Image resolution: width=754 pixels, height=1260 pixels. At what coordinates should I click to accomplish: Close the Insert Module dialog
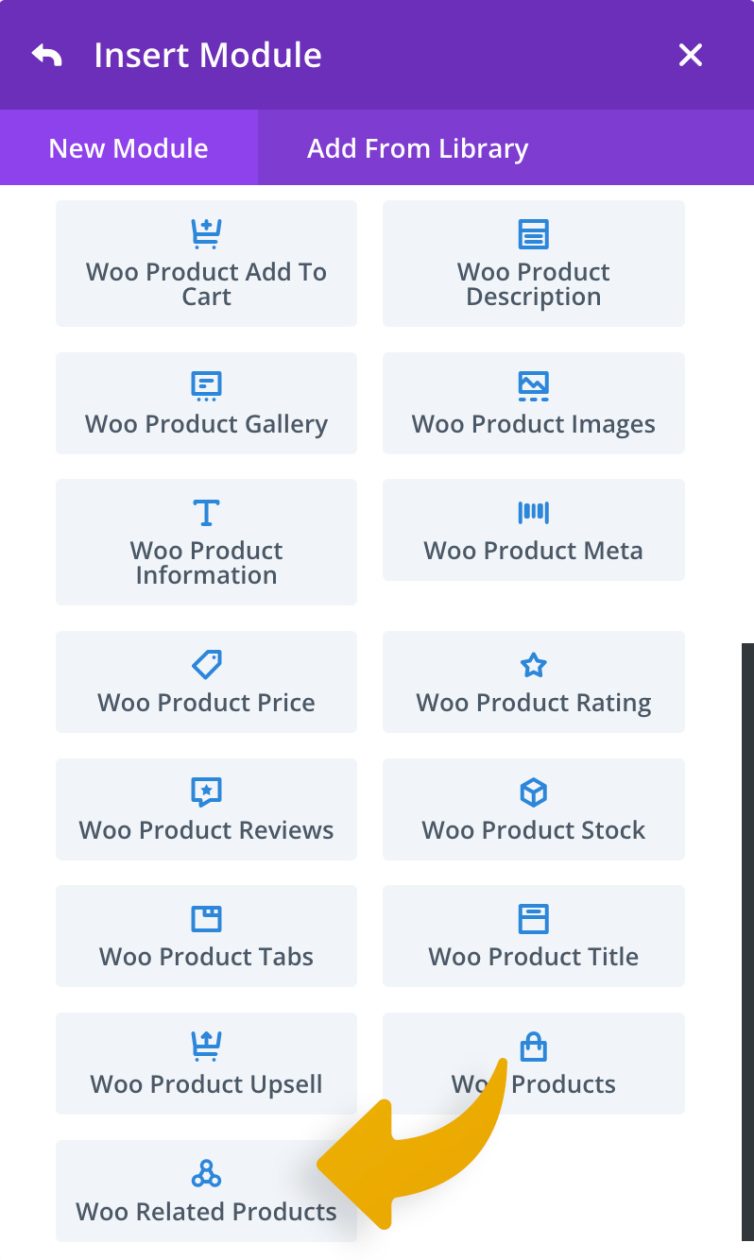689,55
